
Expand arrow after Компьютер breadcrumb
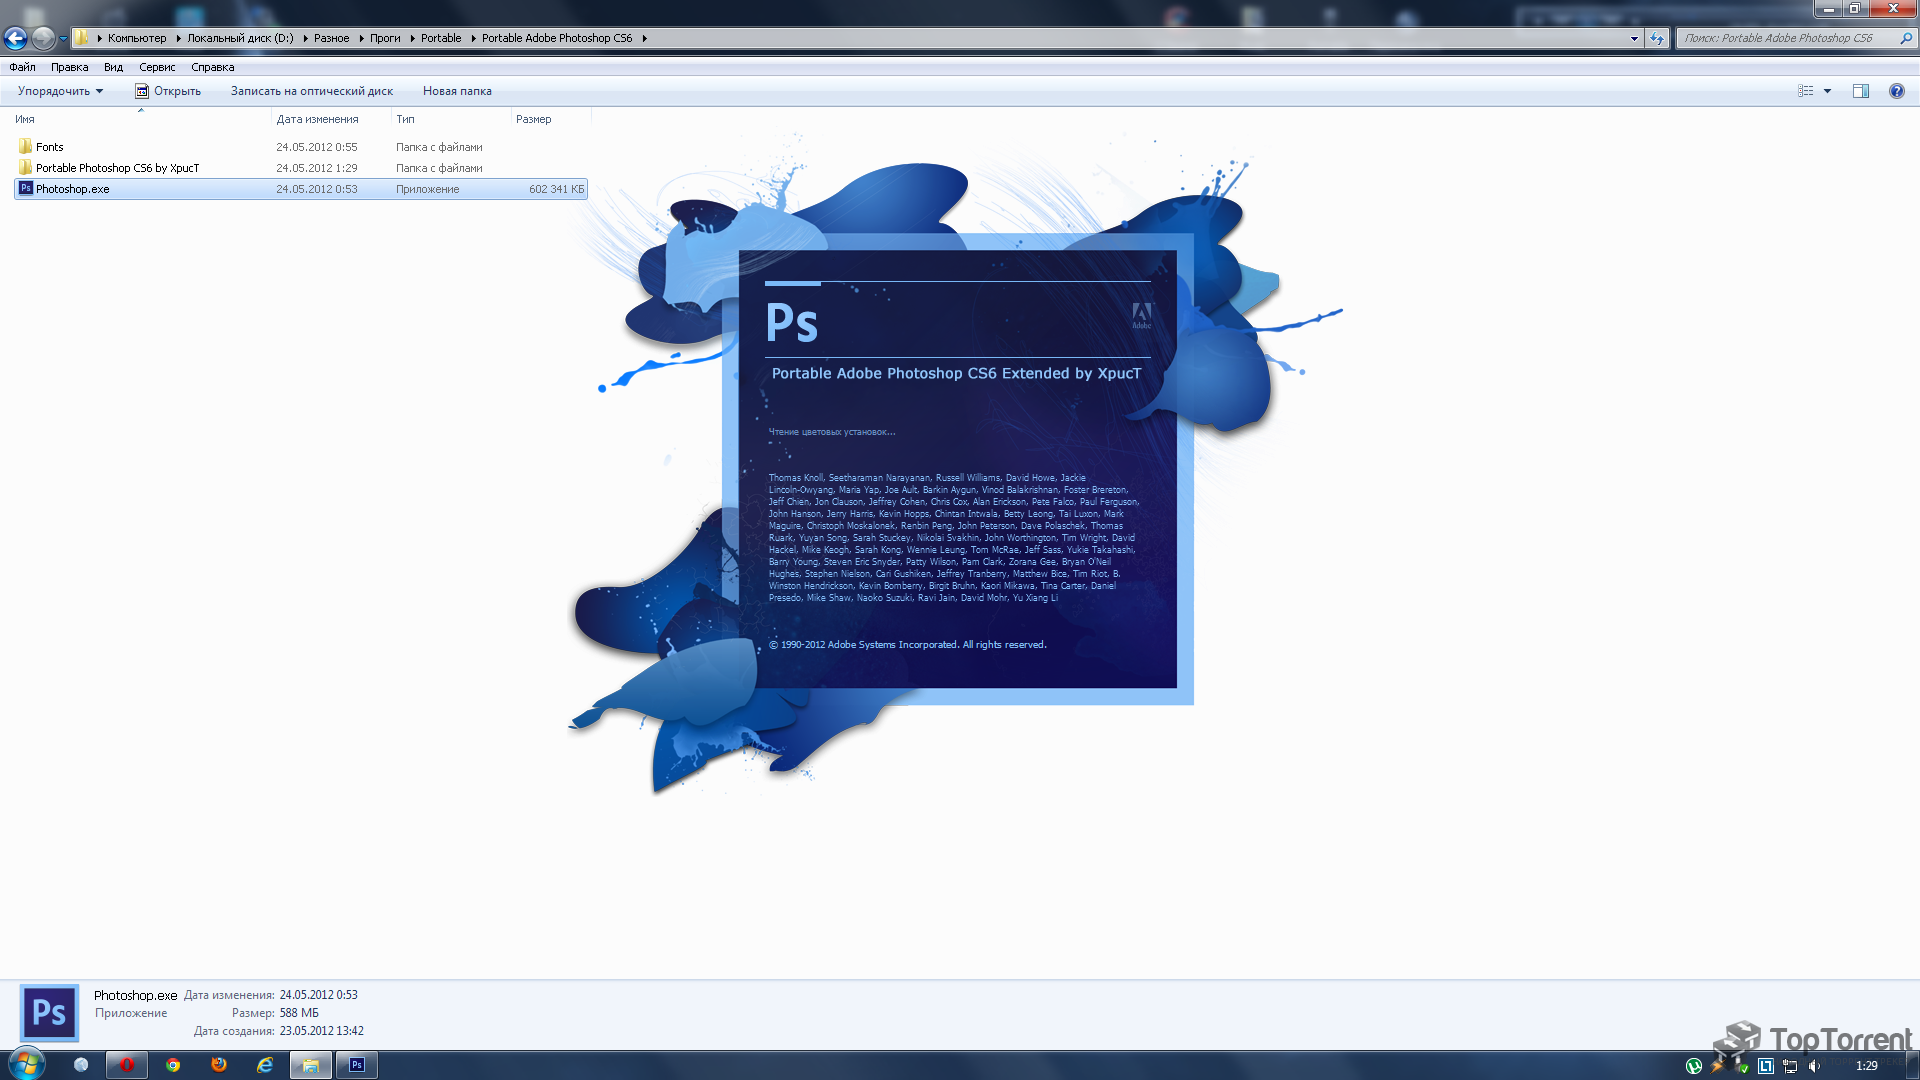click(177, 38)
